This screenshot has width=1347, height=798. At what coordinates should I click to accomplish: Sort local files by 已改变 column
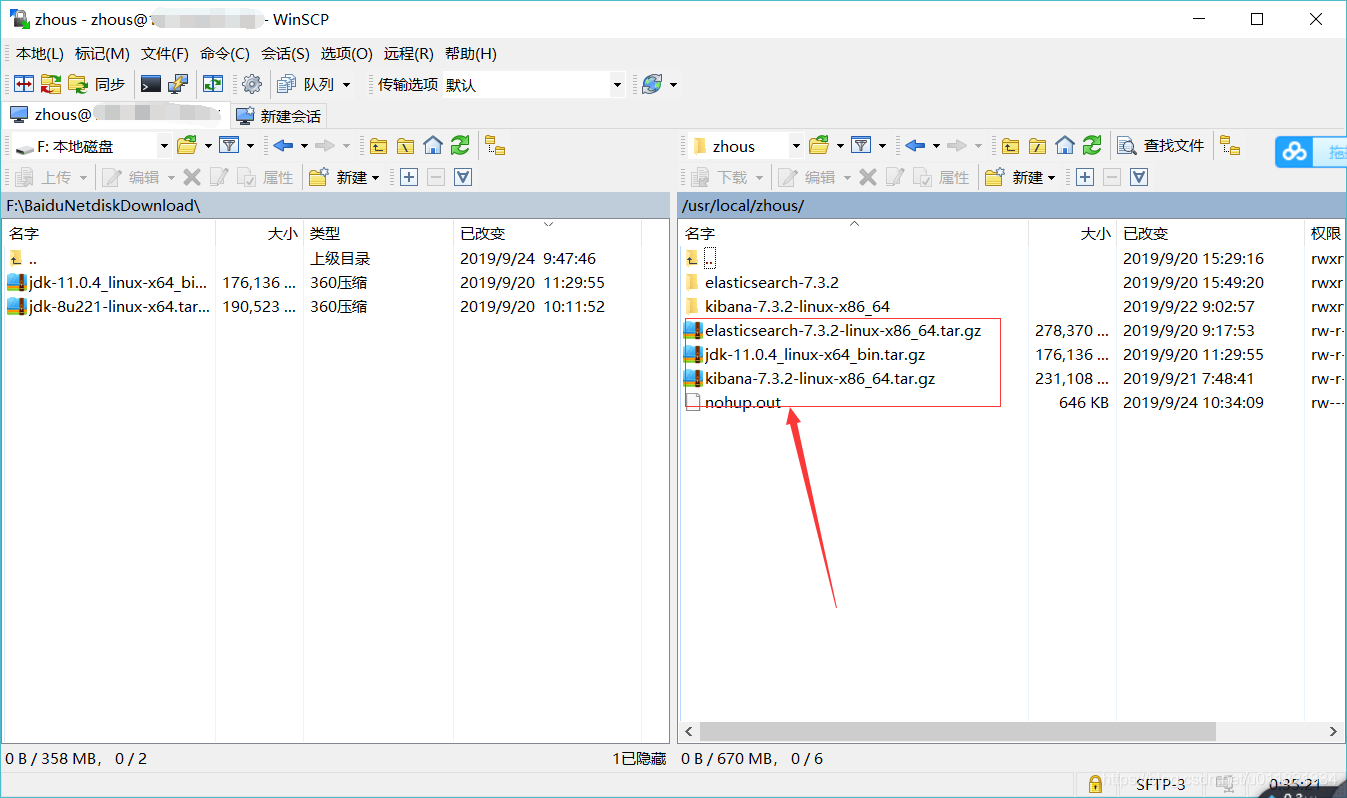point(547,233)
